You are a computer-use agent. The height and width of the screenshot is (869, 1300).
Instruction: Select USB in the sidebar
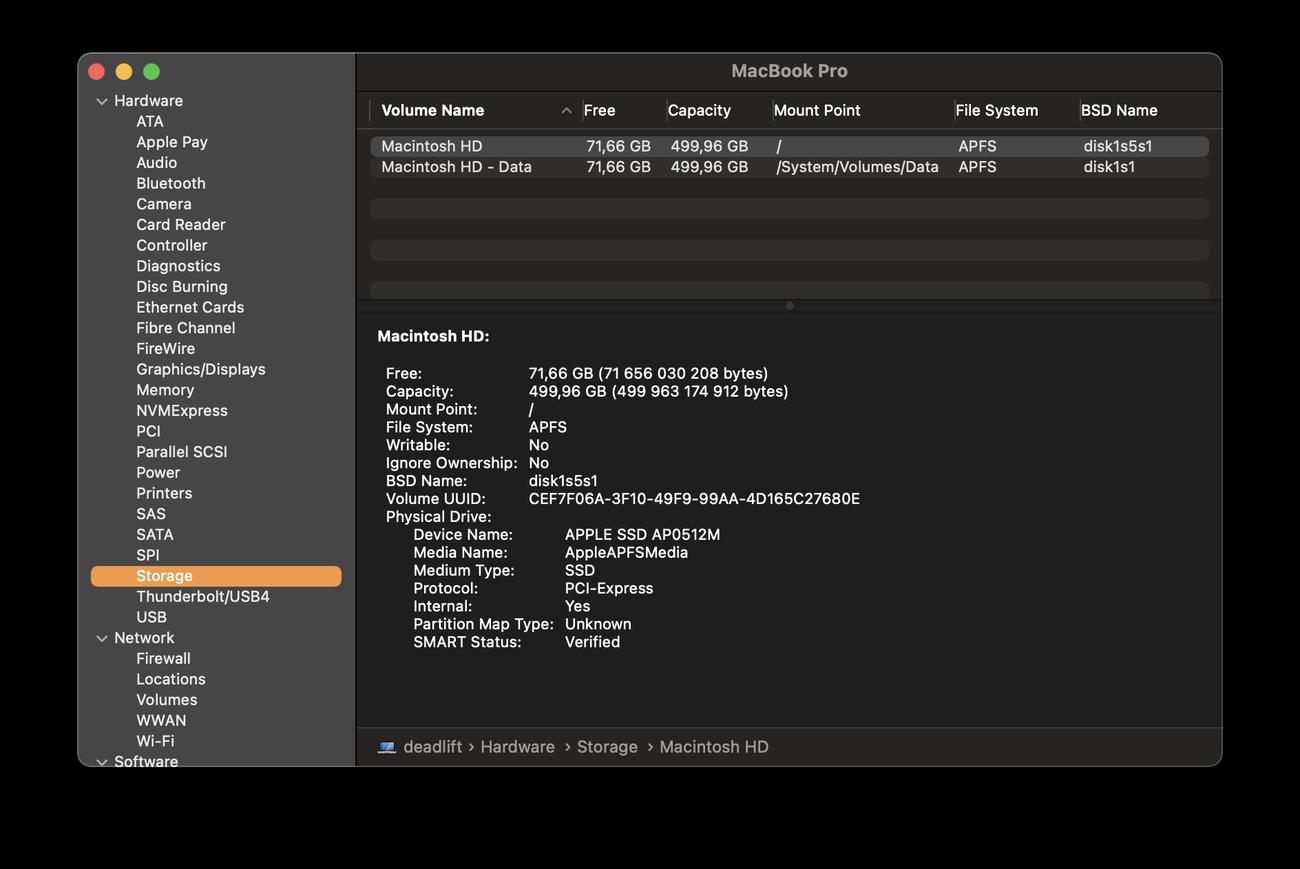coord(152,618)
